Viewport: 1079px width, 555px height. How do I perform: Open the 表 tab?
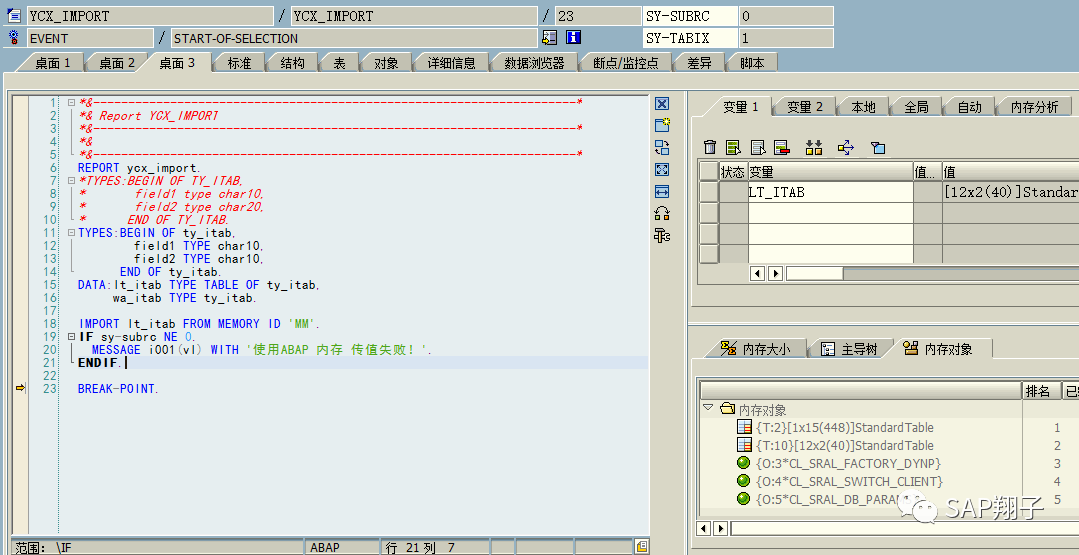point(339,63)
